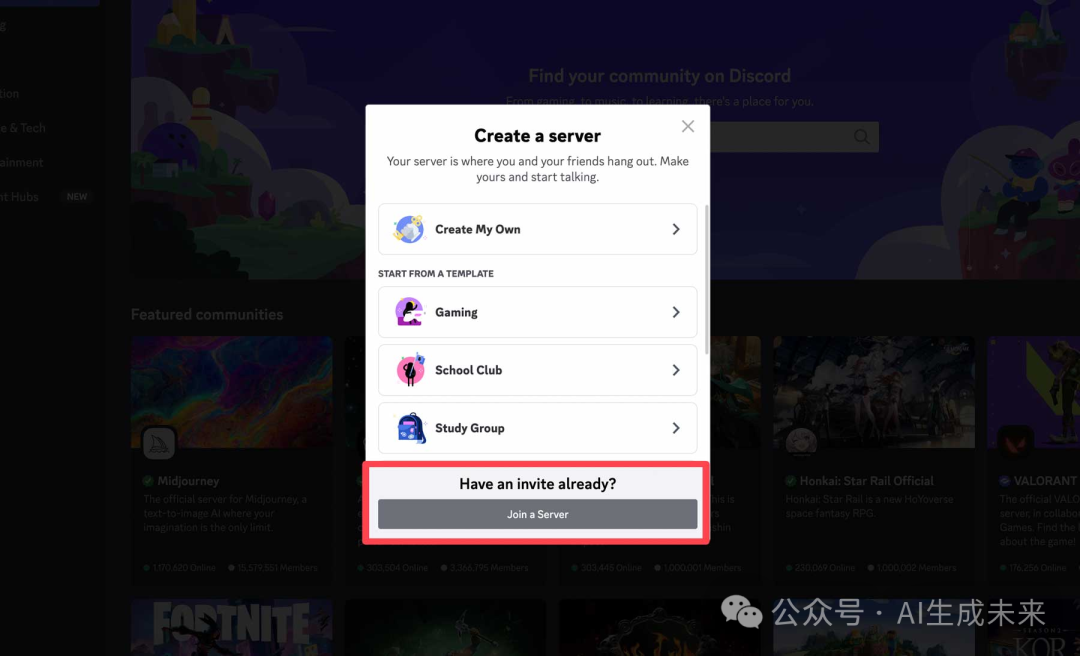
Task: Click the Create My Own globe icon
Action: point(408,229)
